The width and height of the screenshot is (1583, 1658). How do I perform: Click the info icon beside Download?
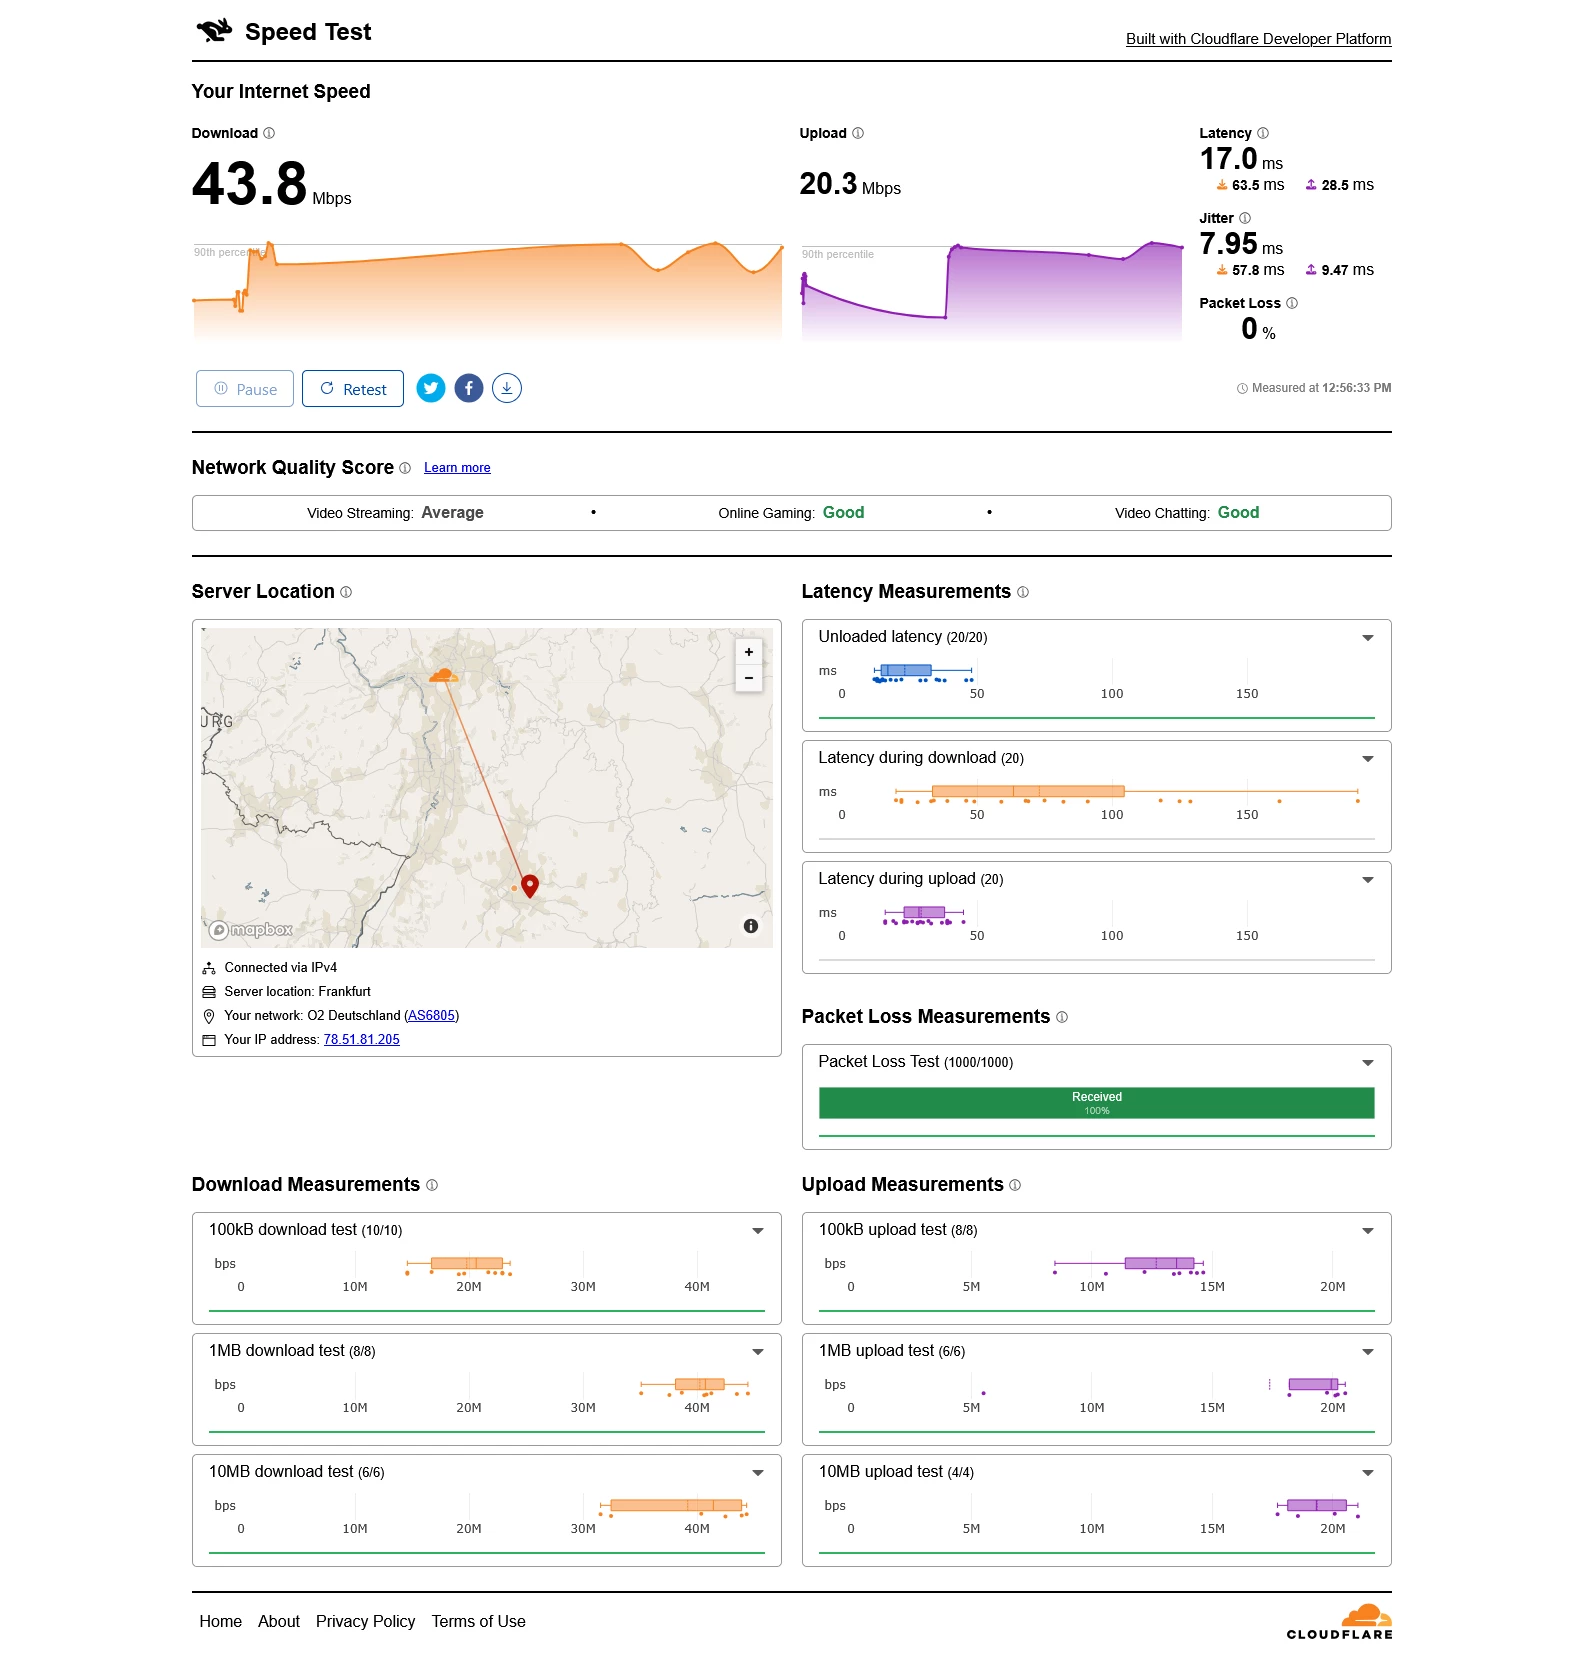click(269, 133)
